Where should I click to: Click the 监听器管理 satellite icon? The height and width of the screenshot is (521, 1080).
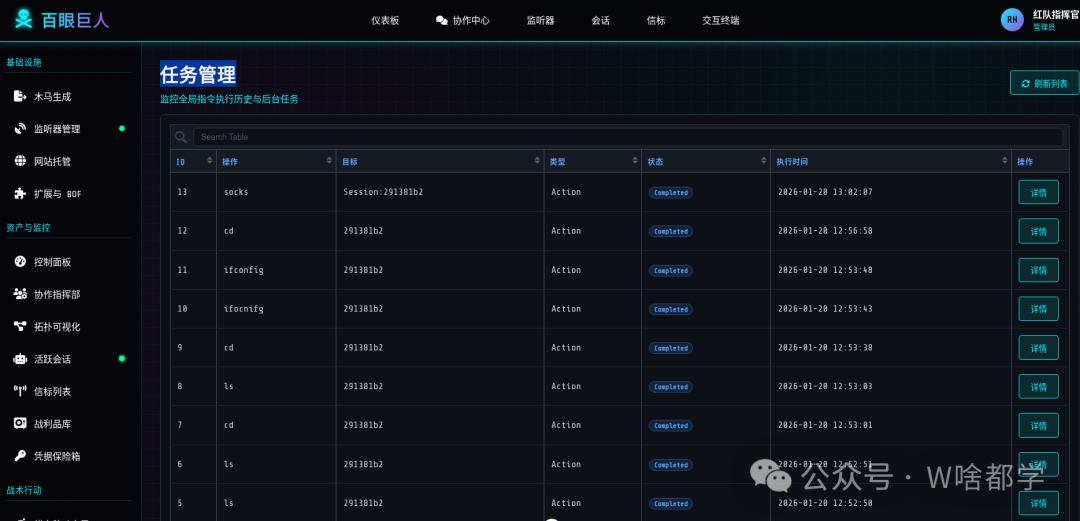[20, 129]
